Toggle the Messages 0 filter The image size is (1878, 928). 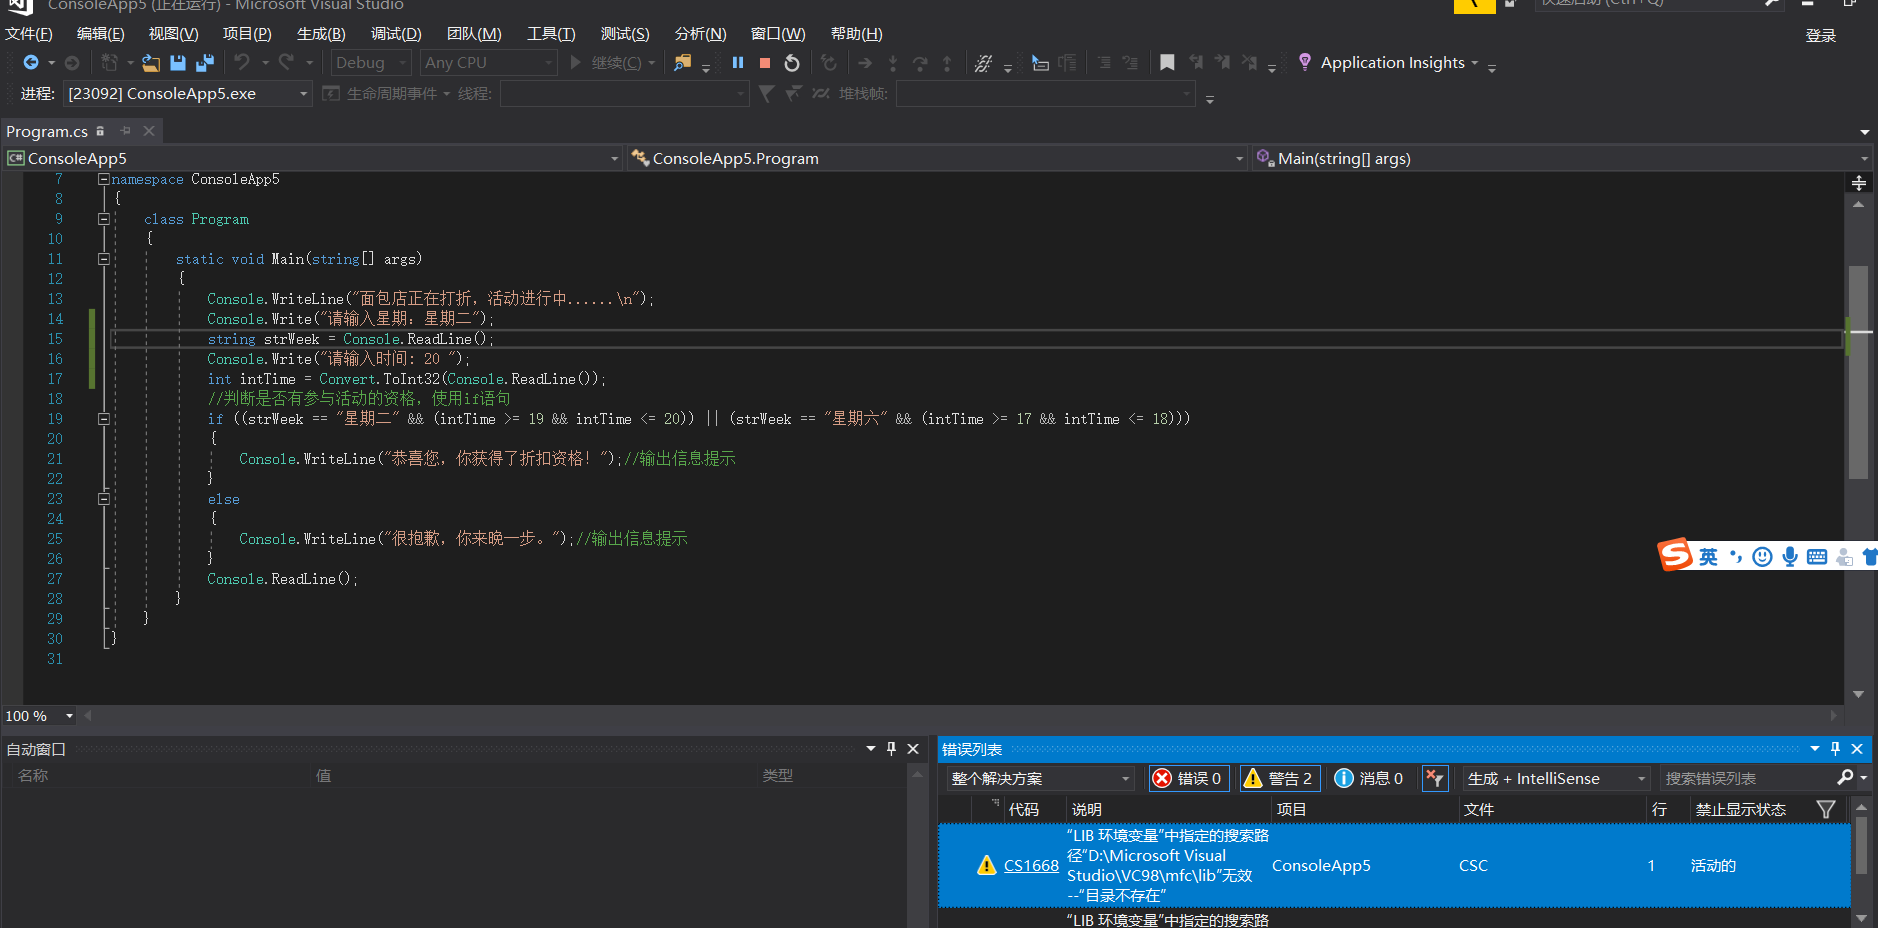tap(1370, 778)
